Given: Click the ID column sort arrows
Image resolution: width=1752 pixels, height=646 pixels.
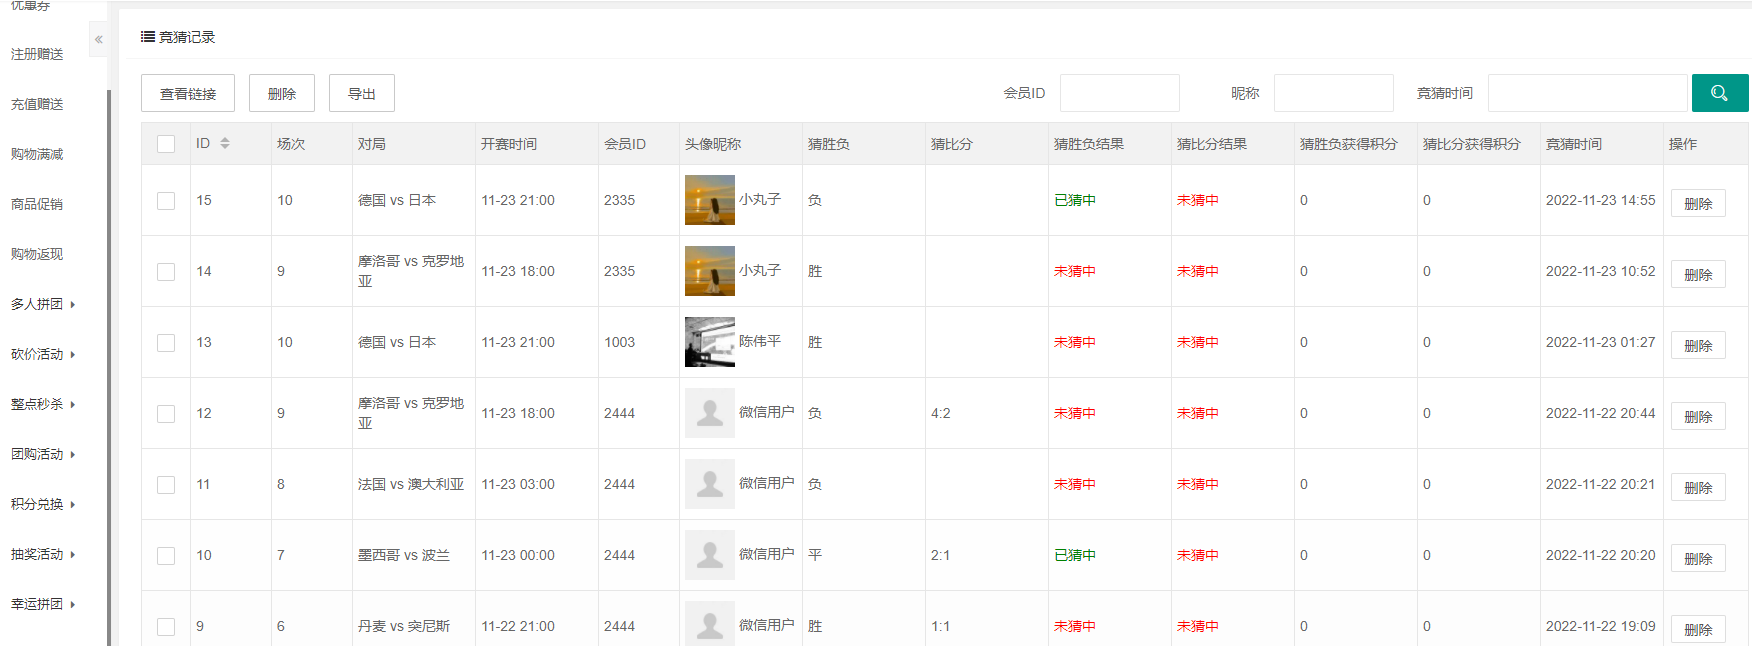Looking at the screenshot, I should (225, 144).
